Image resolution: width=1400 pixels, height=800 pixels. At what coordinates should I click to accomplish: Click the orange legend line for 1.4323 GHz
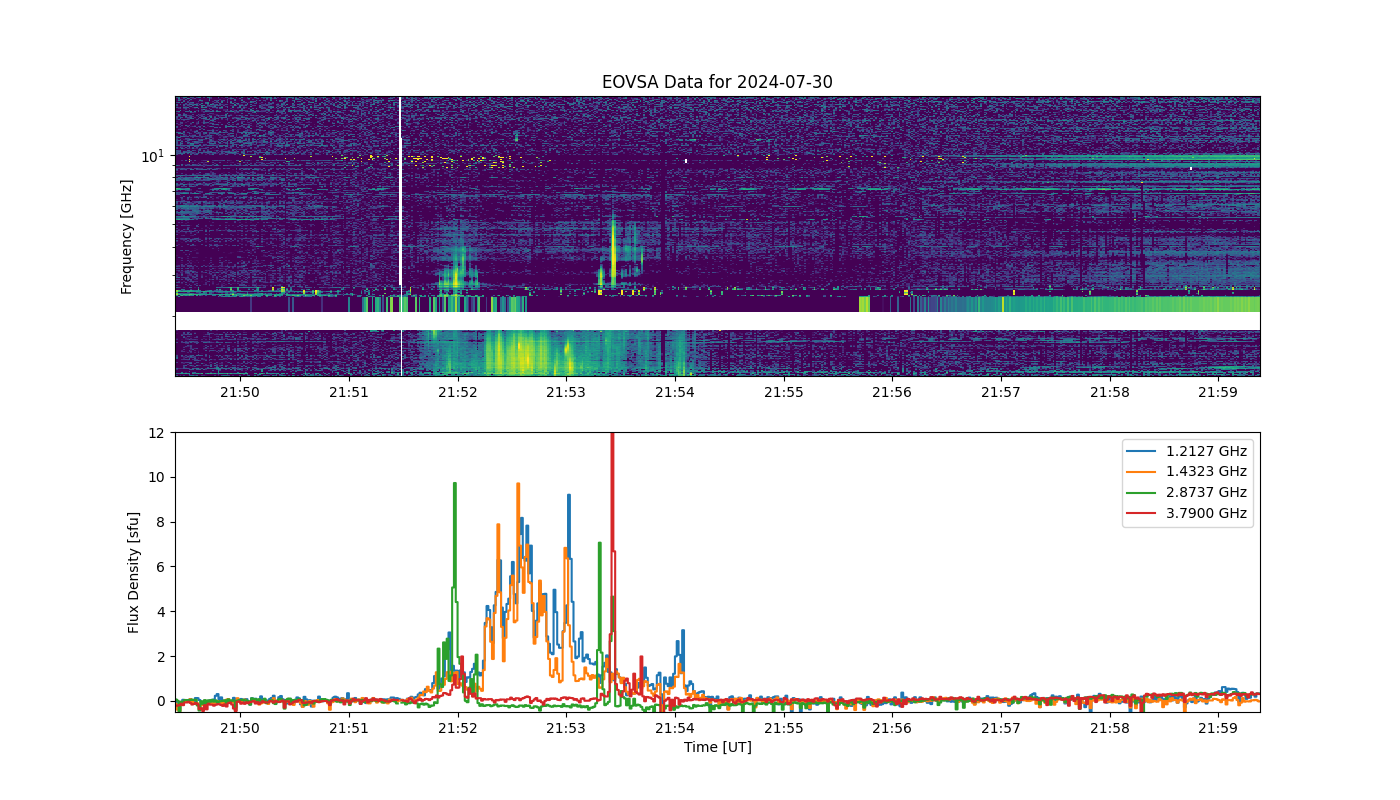(1141, 472)
